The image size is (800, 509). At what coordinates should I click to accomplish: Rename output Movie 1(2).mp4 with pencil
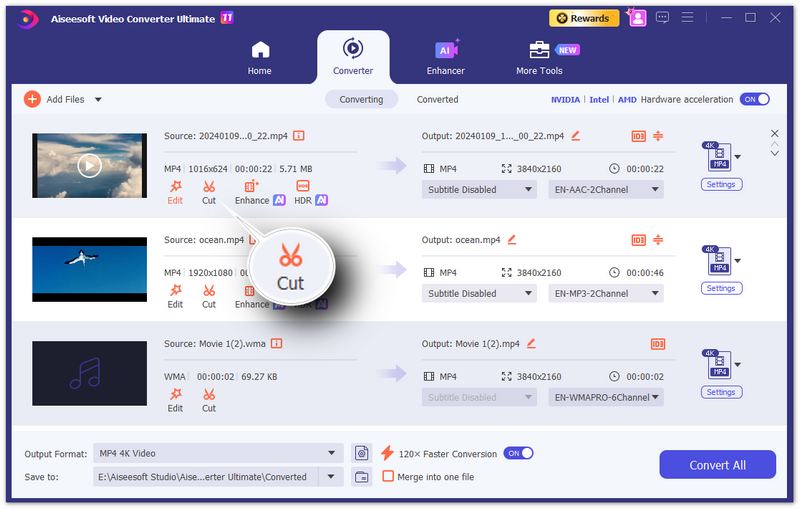531,343
